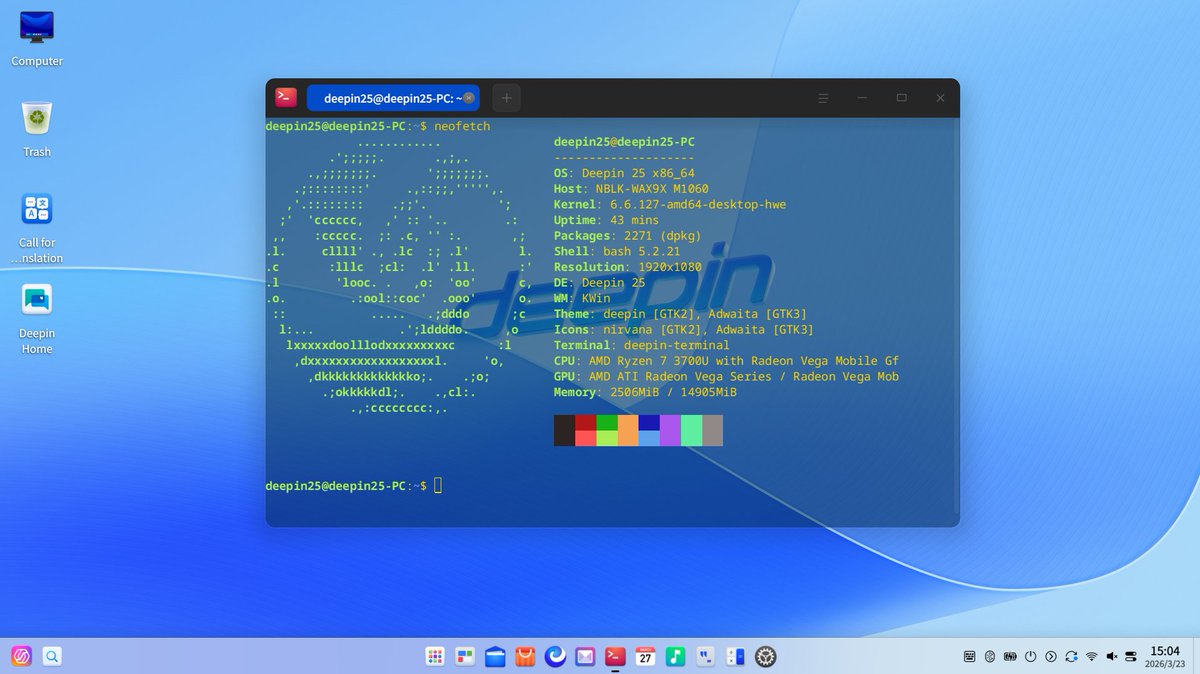The width and height of the screenshot is (1200, 674).
Task: Click the 'GPU: AMD ATI Radeon Vega' line
Action: pos(727,376)
